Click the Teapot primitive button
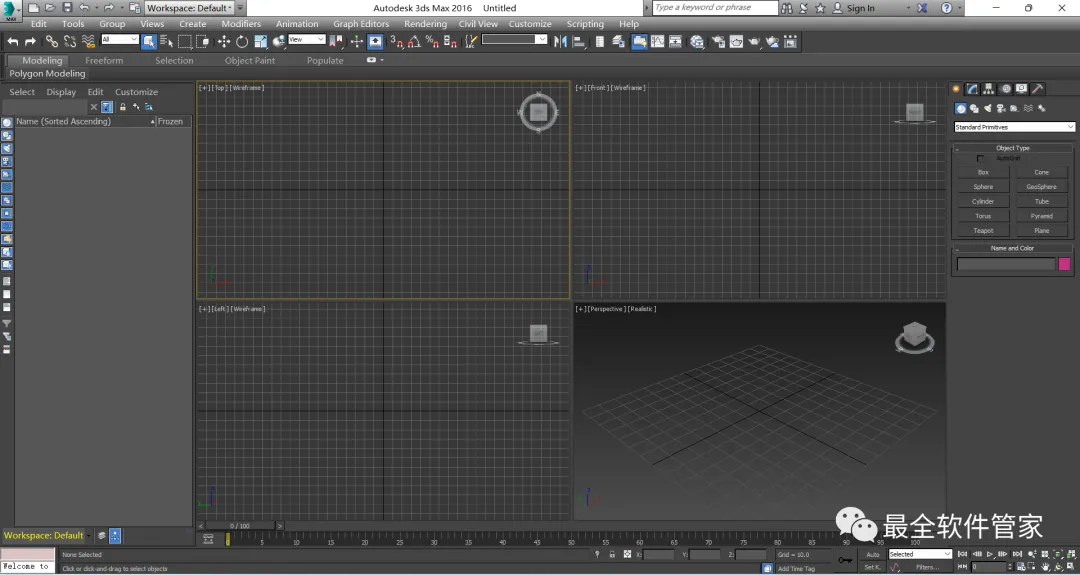Screen dimensions: 1080x575 point(983,231)
